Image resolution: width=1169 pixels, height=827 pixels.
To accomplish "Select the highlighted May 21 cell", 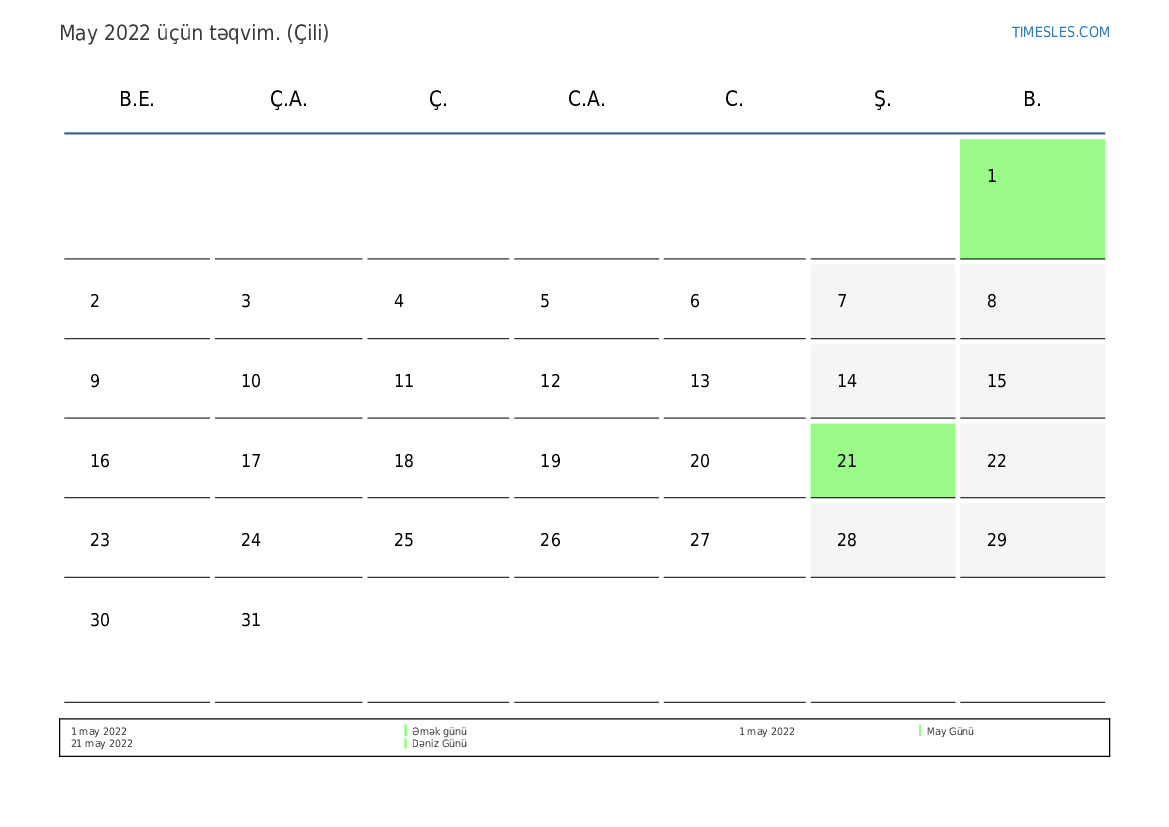I will (x=882, y=461).
